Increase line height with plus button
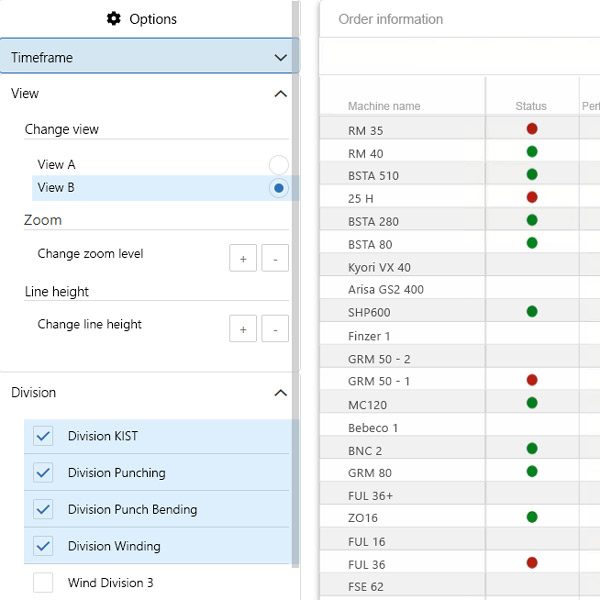600x600 pixels. click(243, 329)
